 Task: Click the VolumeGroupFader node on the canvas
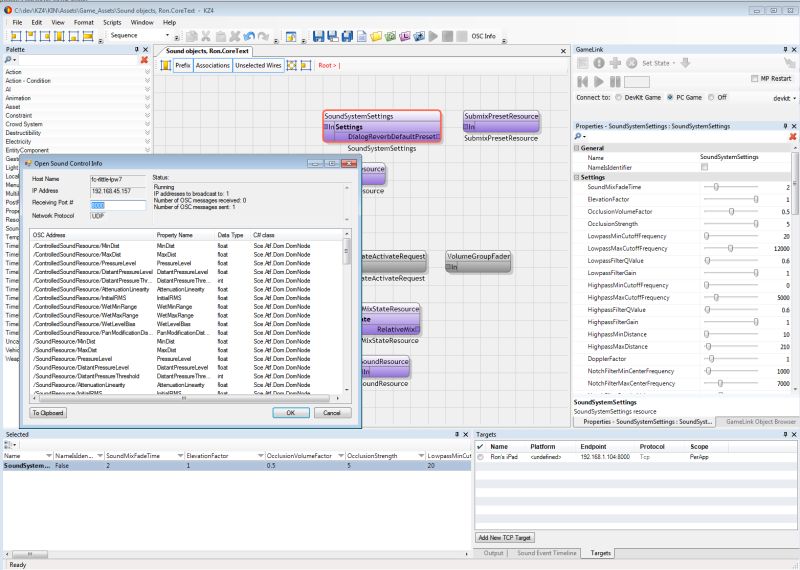tap(478, 261)
